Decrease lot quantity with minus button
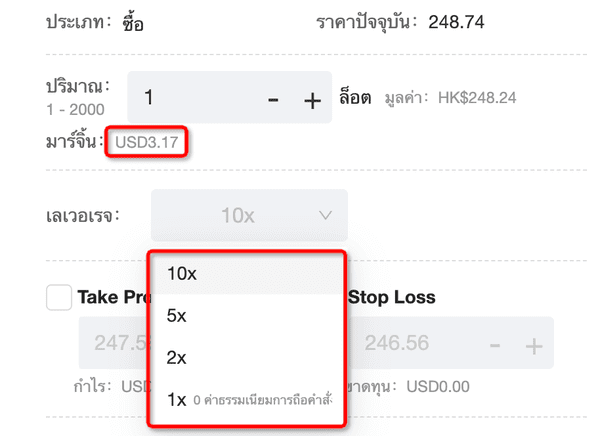The image size is (600, 436). point(273,99)
